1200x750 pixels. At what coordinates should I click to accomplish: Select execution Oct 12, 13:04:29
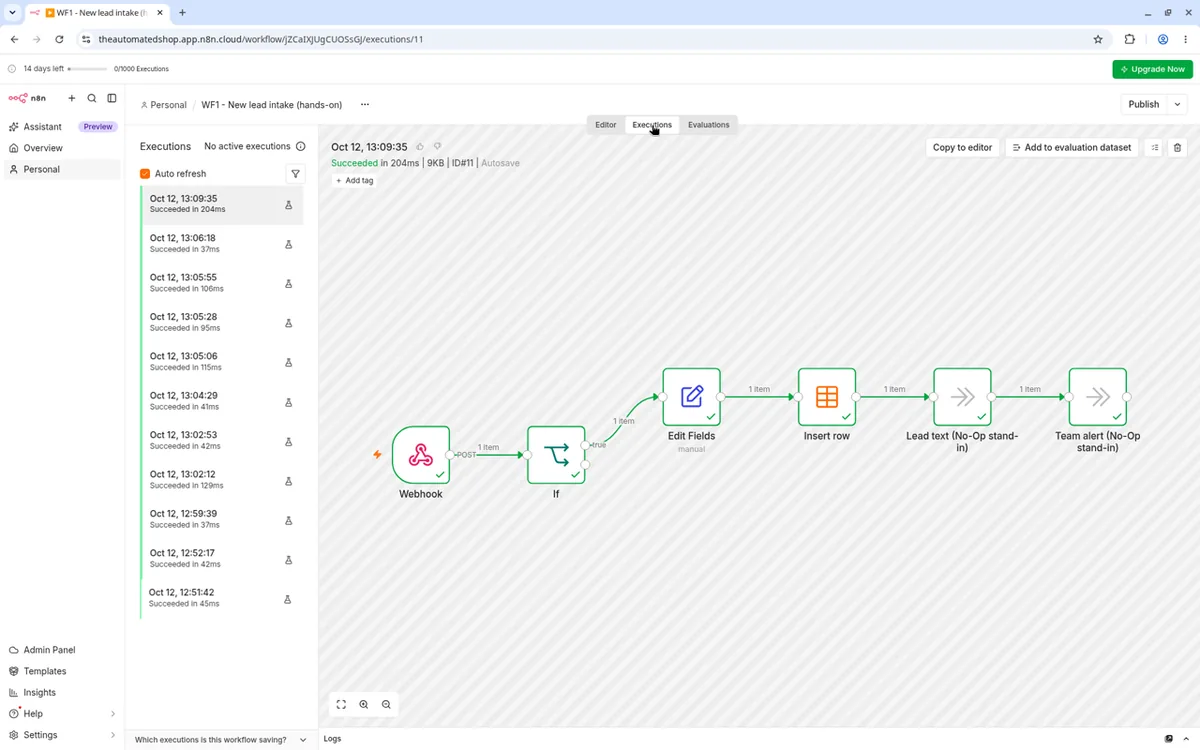pyautogui.click(x=222, y=401)
